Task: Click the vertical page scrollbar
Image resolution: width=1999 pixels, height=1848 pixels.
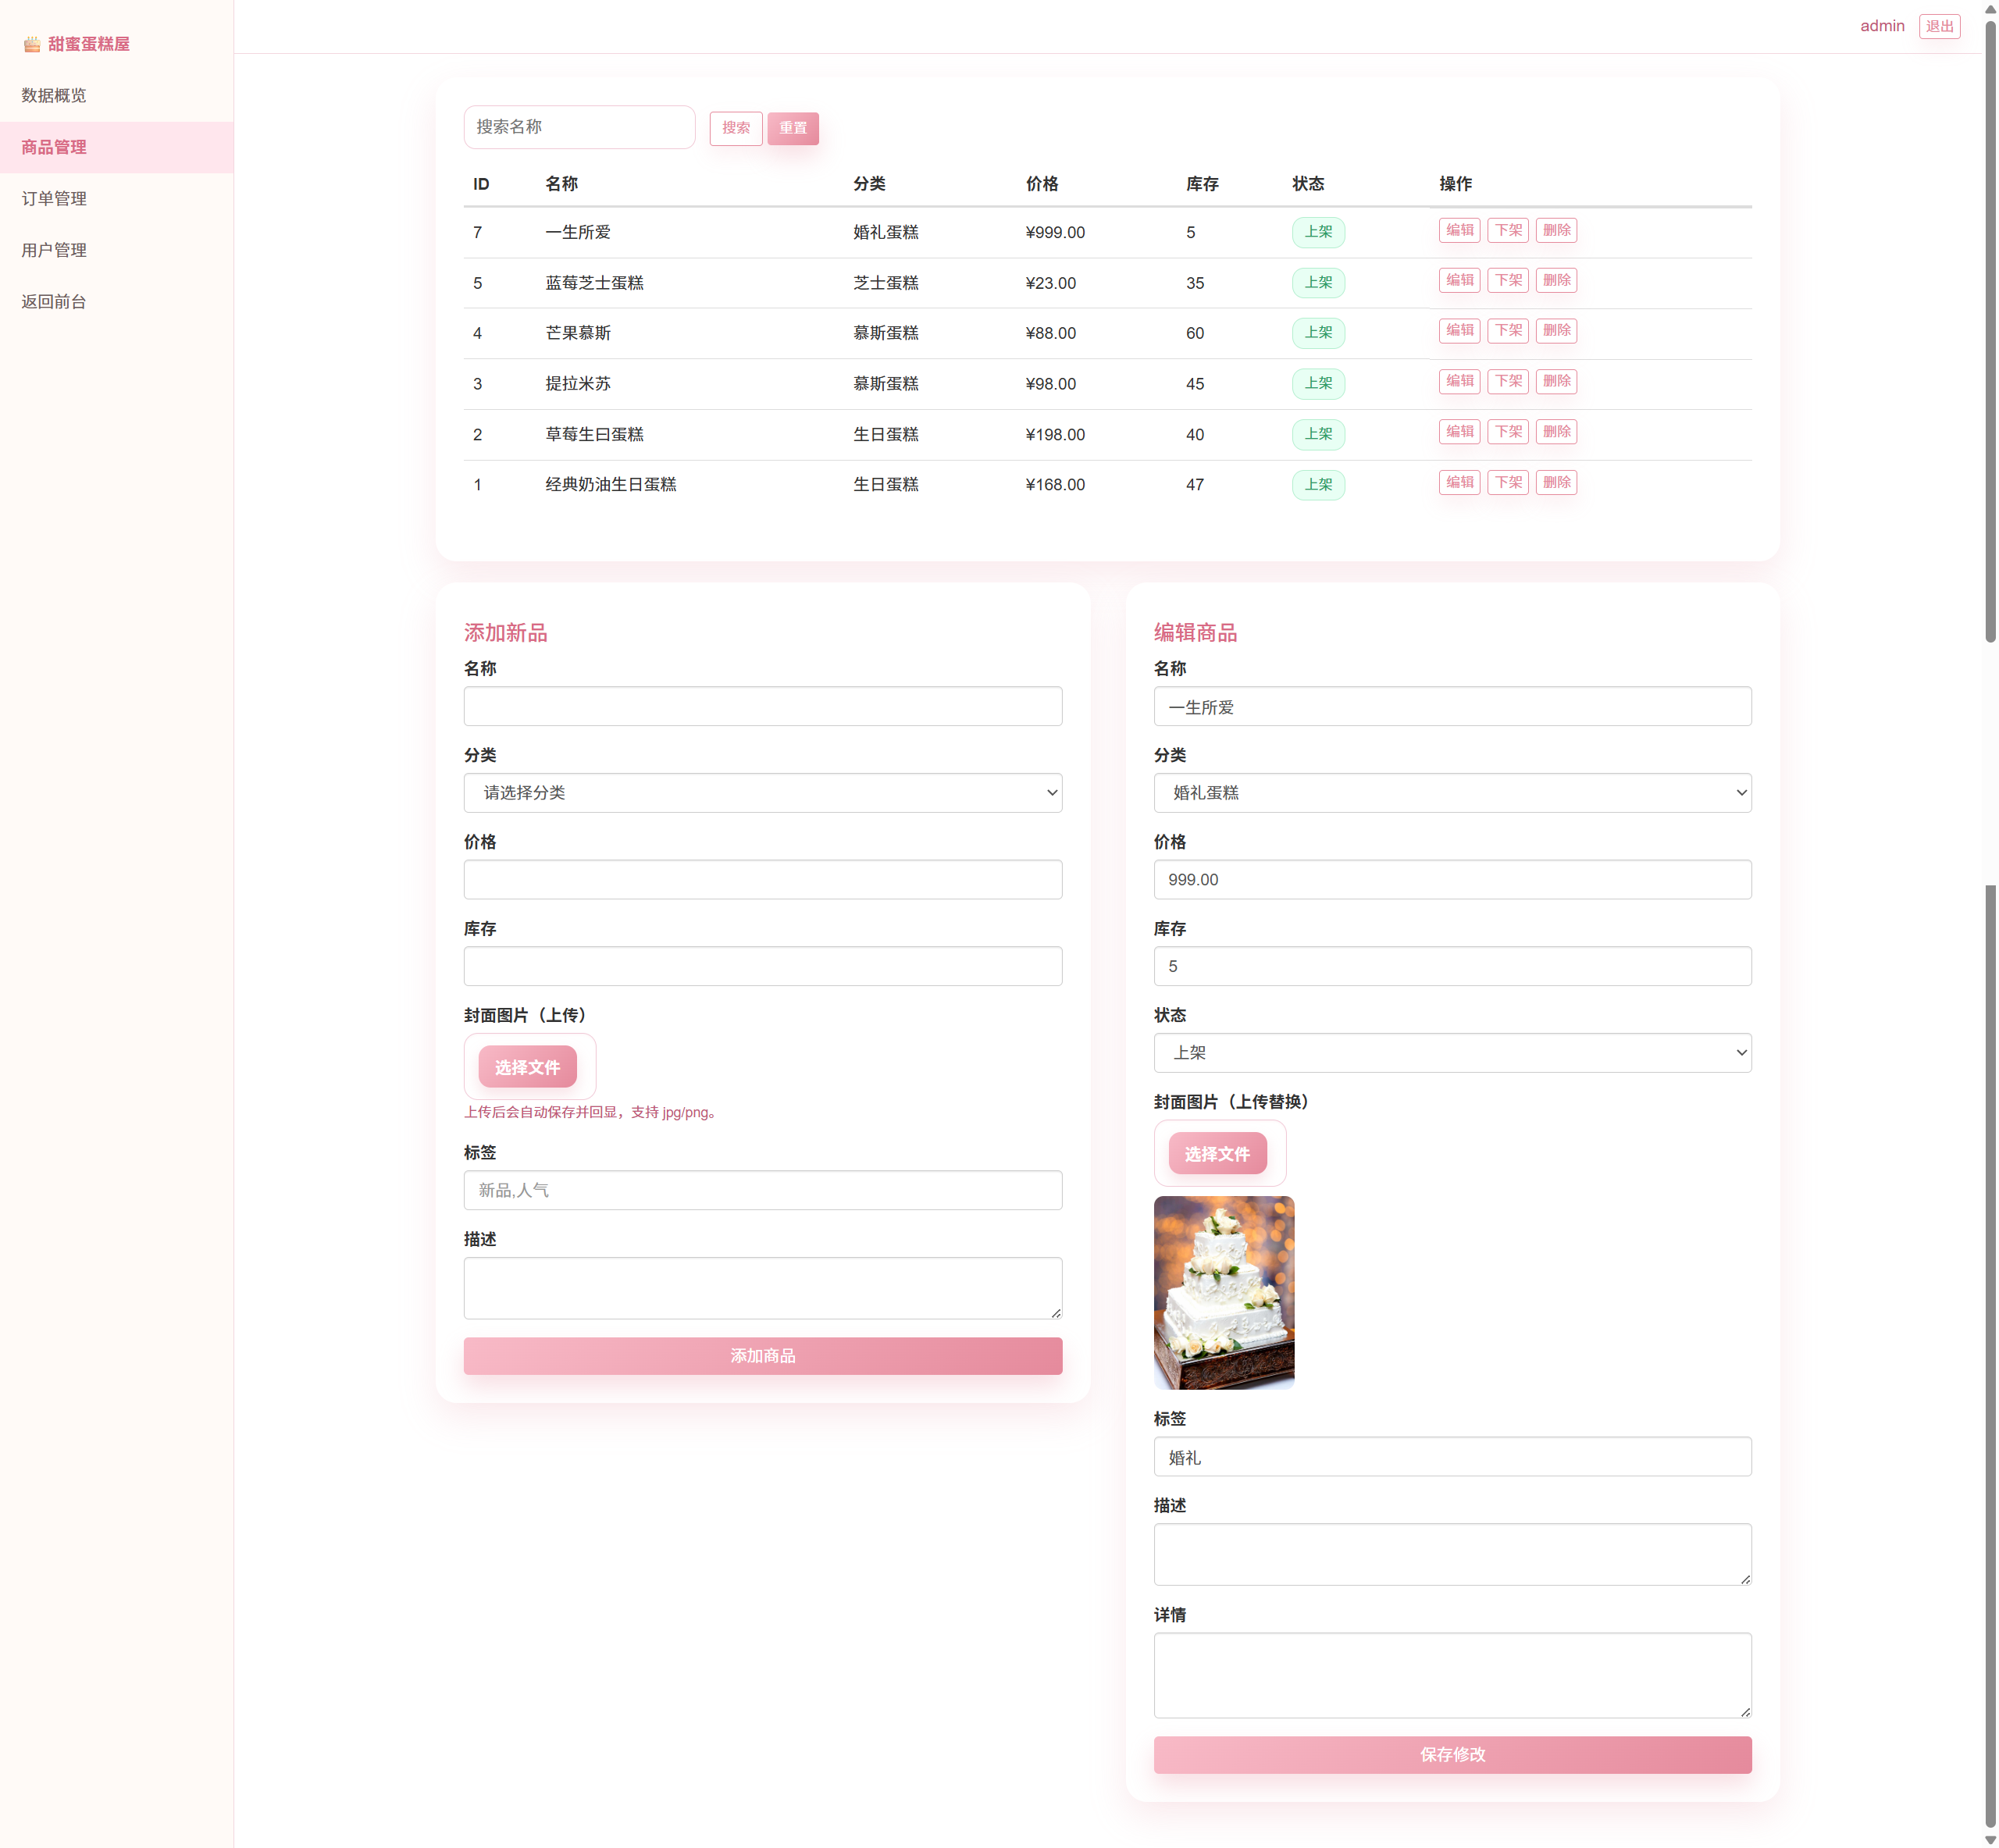Action: pos(1989,330)
